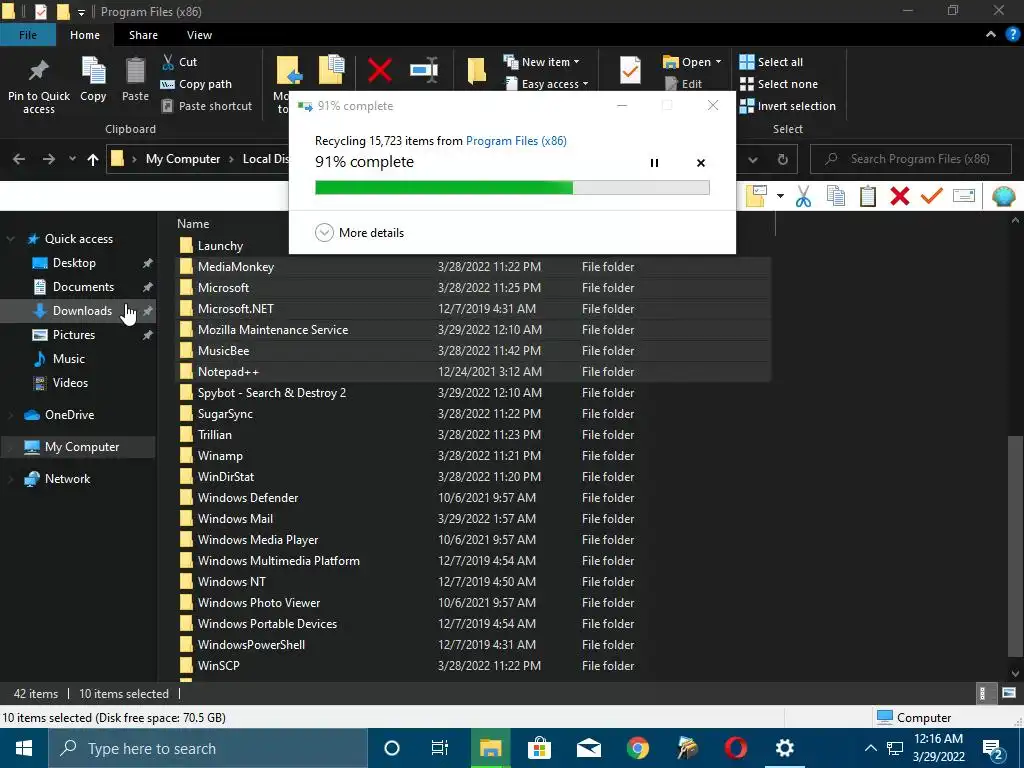Open the address bar history dropdown
1024x768 pixels.
coord(753,159)
